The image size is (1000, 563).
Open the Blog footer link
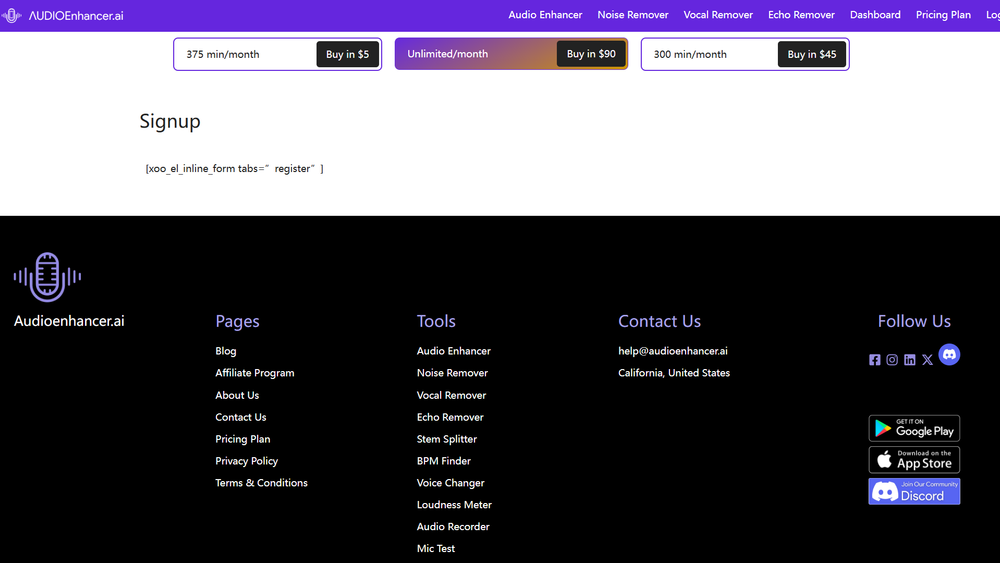coord(226,351)
